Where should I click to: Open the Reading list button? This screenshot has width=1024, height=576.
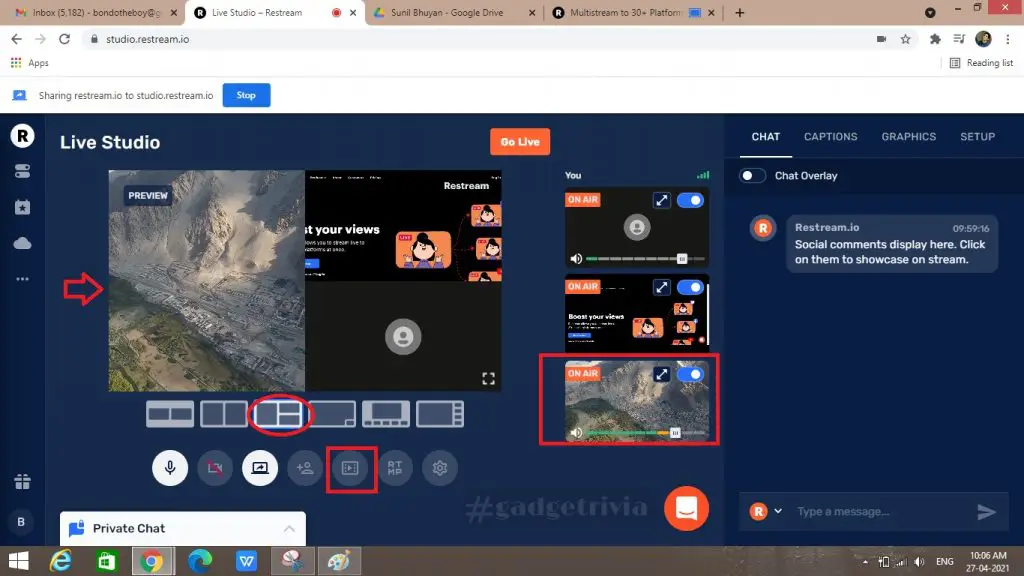981,63
